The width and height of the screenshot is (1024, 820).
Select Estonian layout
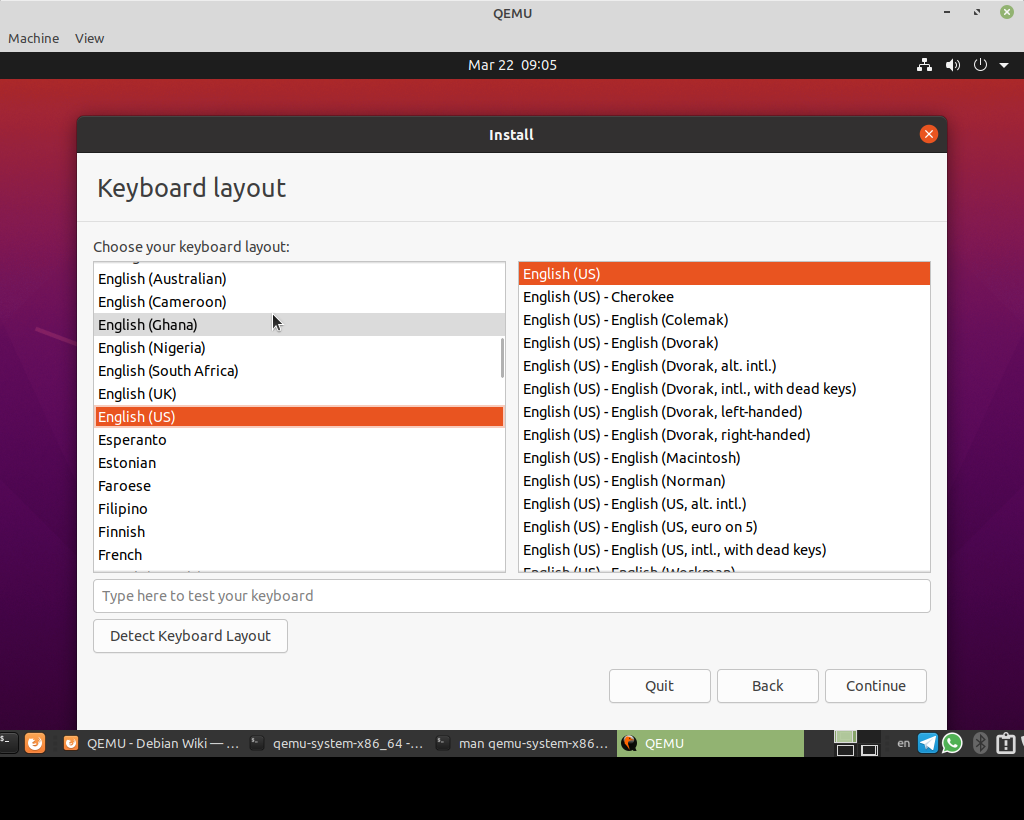point(299,463)
